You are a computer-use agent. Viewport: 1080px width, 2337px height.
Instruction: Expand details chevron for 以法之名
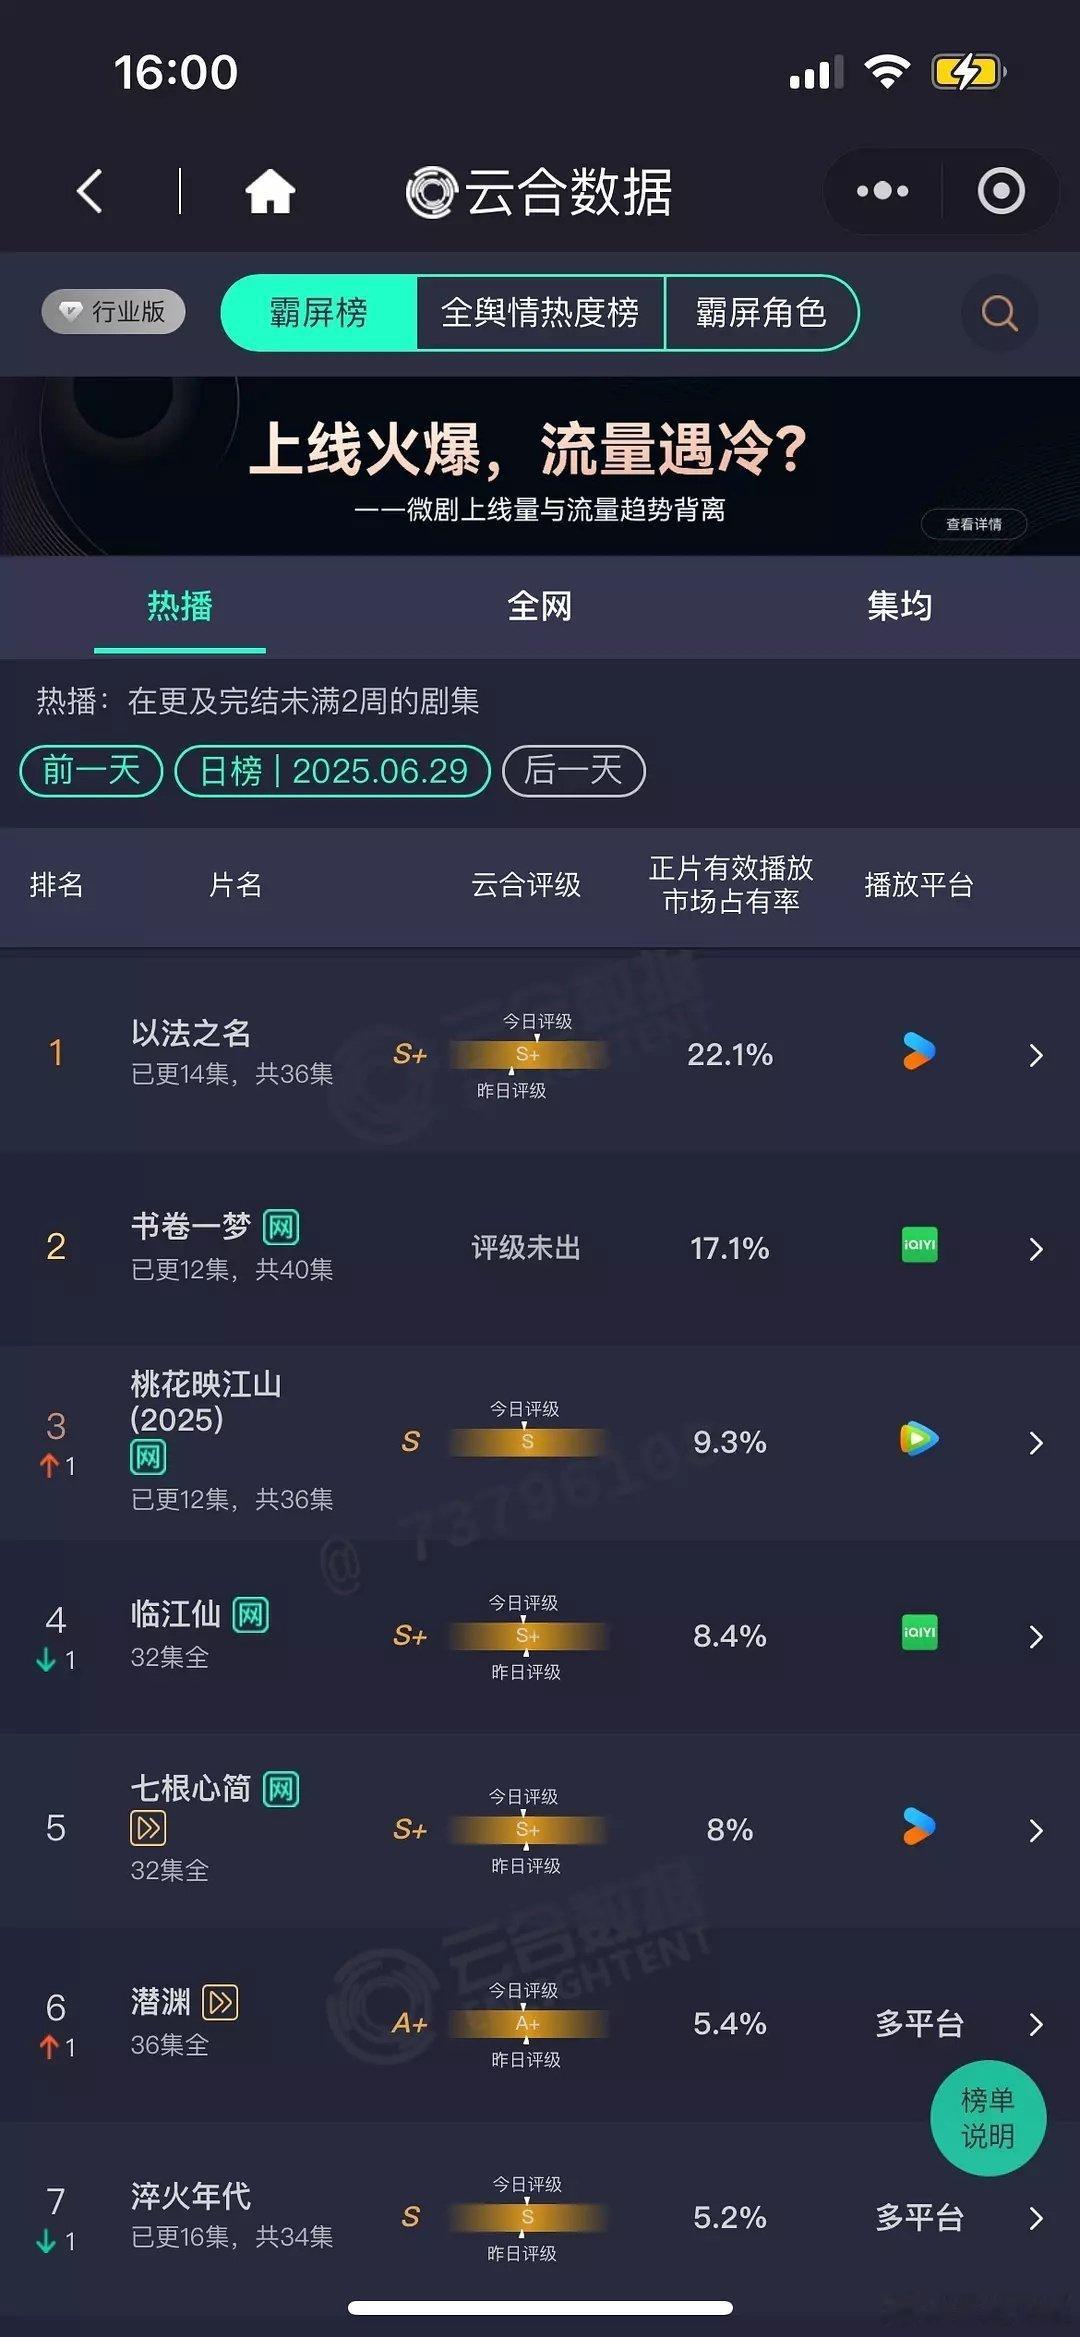pyautogui.click(x=1036, y=1055)
